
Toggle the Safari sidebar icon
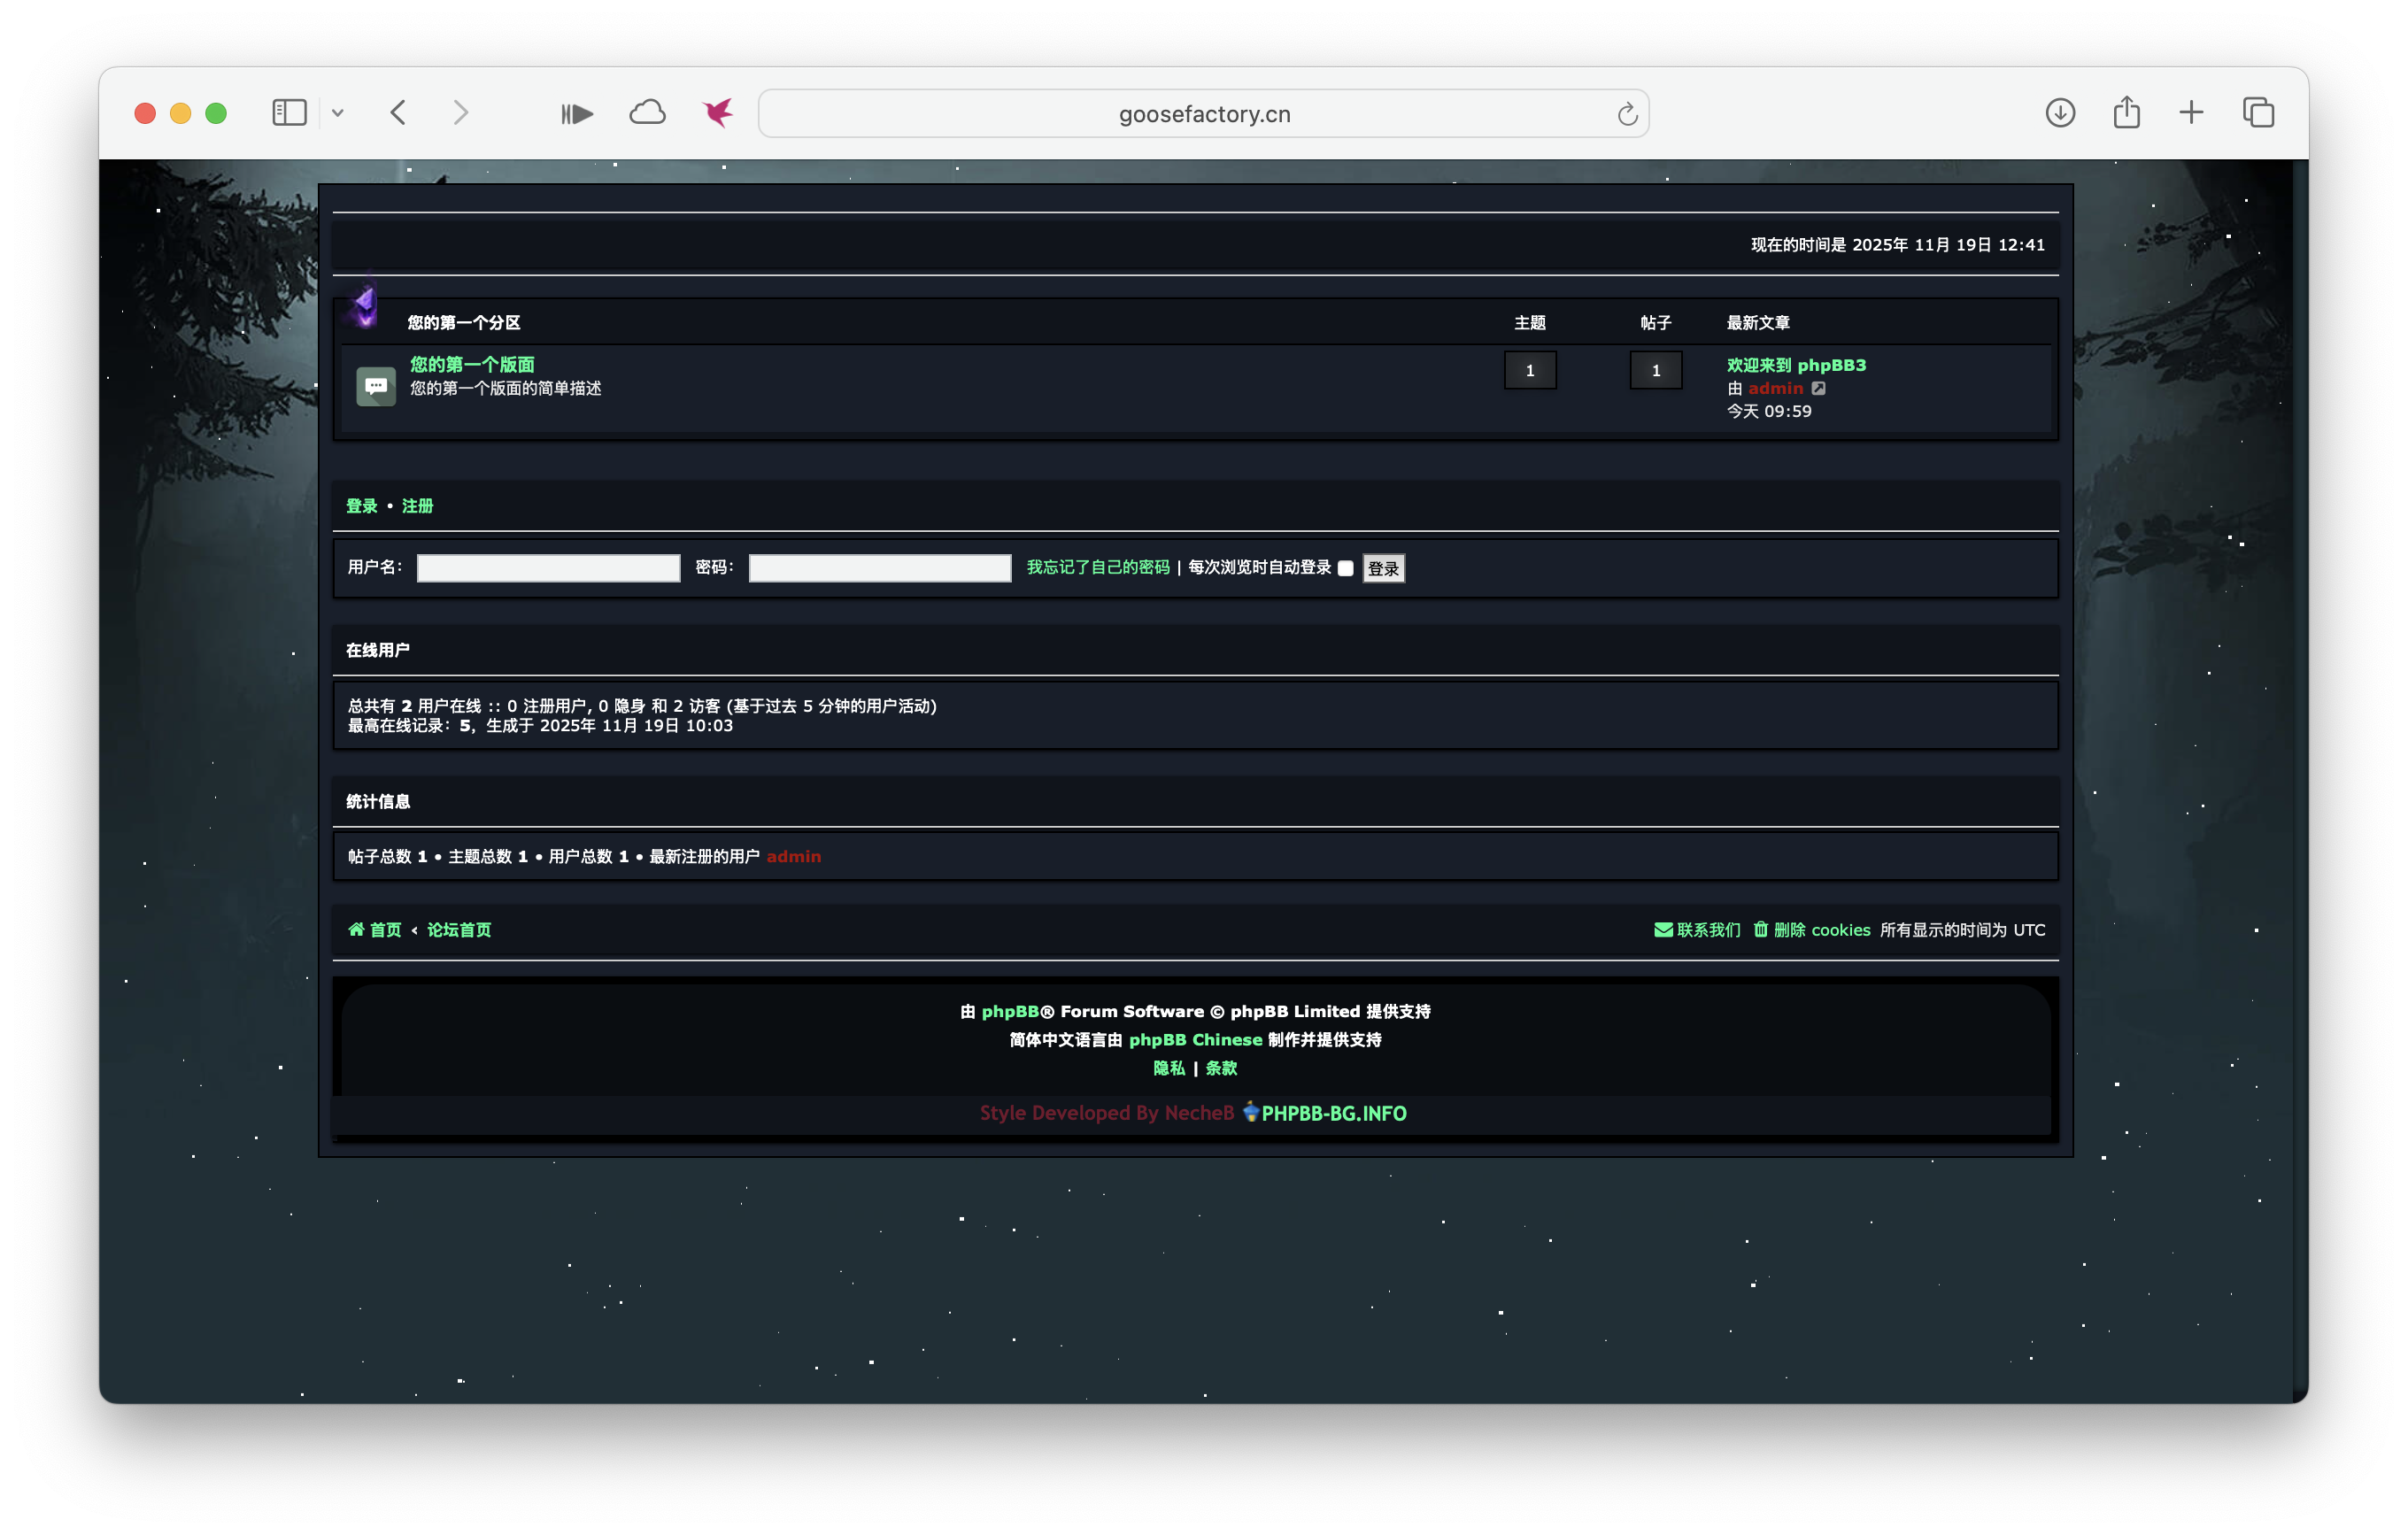click(x=289, y=113)
